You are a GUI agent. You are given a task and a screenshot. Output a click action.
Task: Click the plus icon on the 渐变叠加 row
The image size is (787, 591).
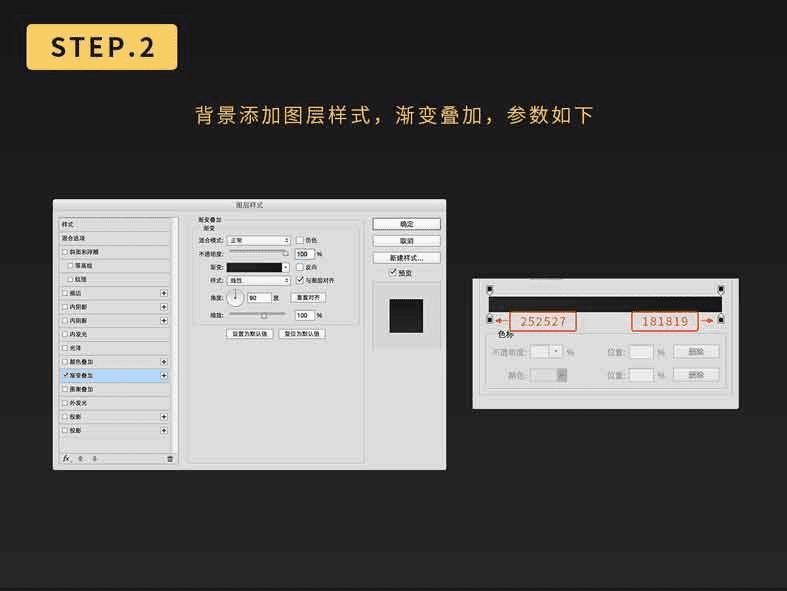pos(164,376)
